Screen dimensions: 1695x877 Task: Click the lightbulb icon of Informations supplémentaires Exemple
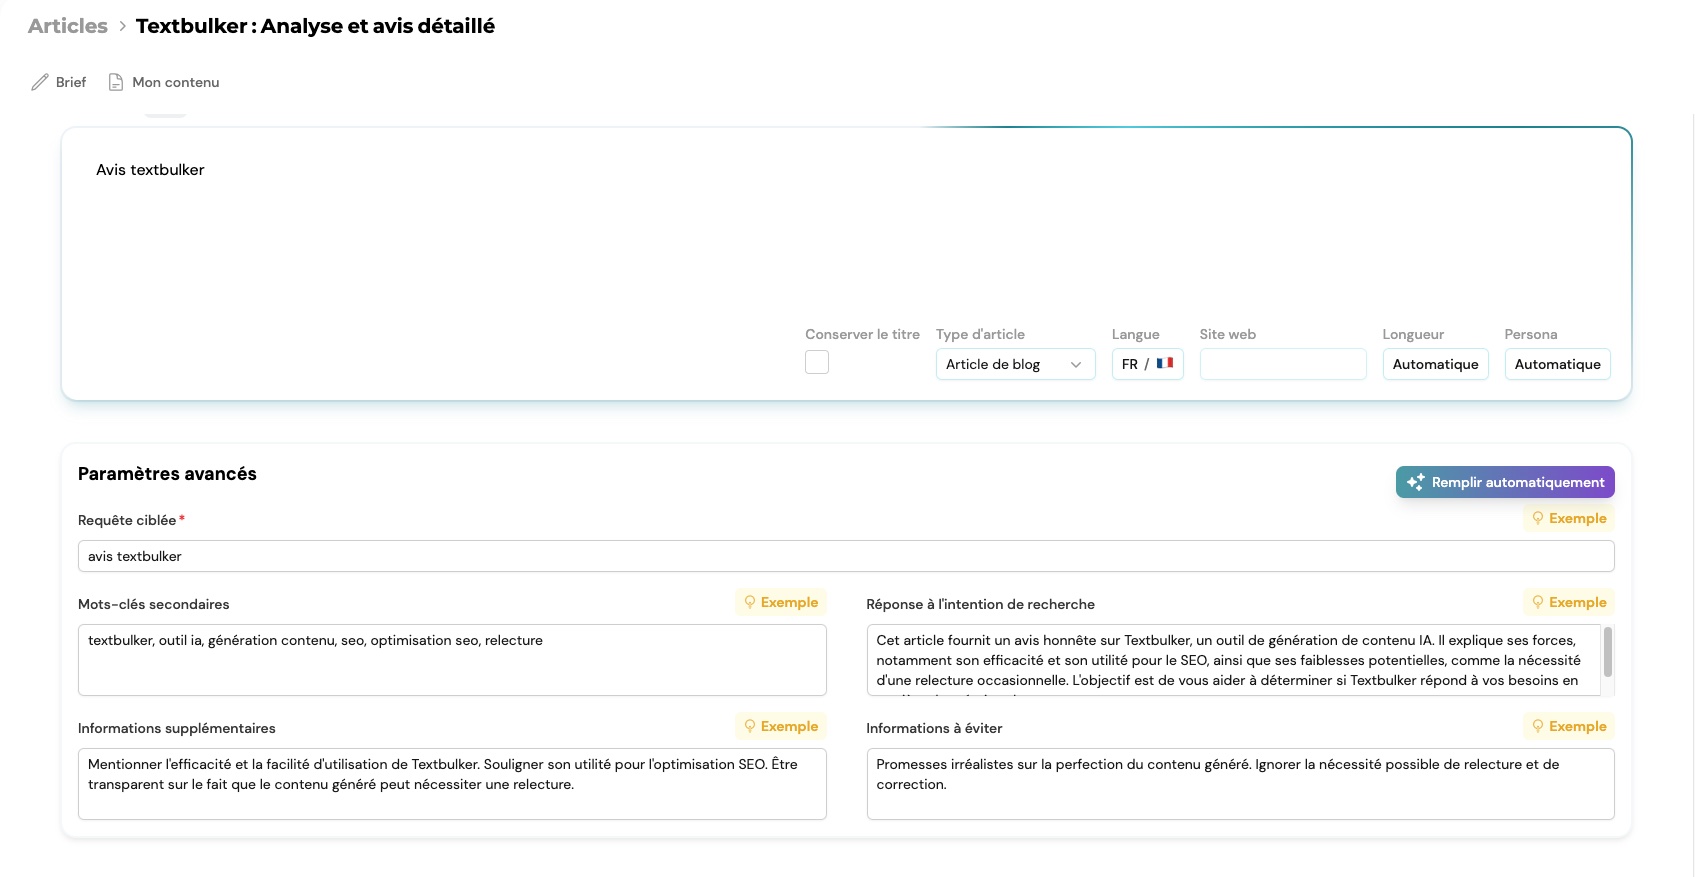(x=750, y=726)
